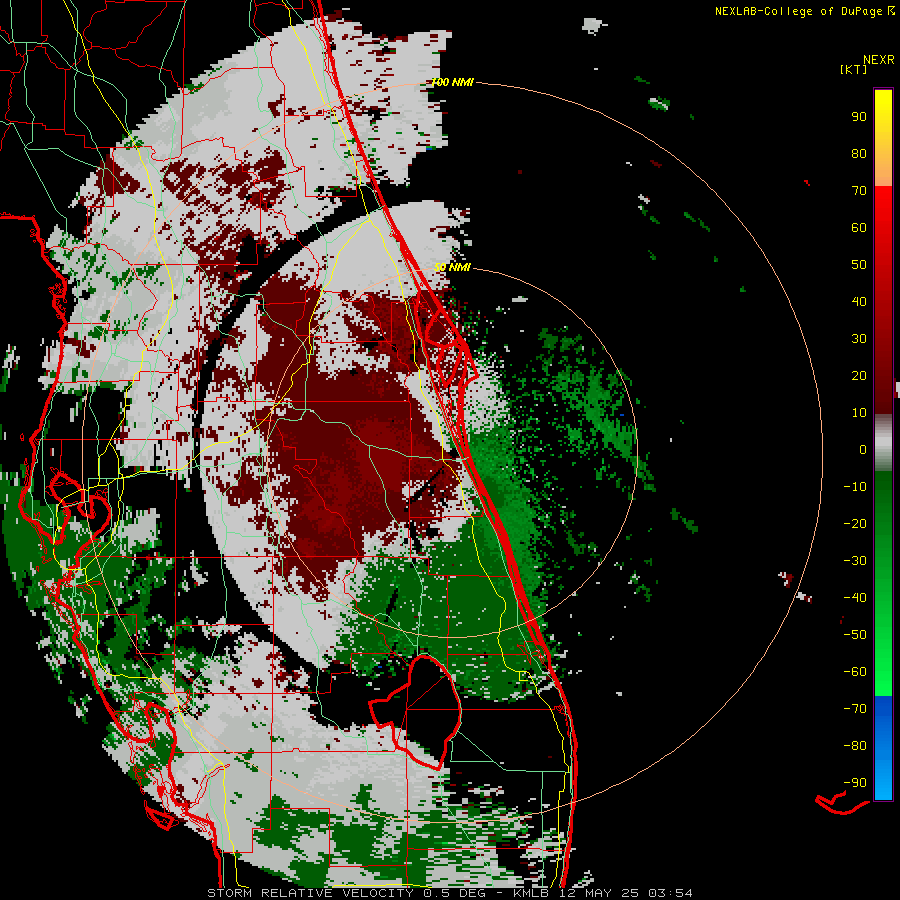Click the -70 value on velocity scale
The width and height of the screenshot is (900, 900).
[855, 709]
